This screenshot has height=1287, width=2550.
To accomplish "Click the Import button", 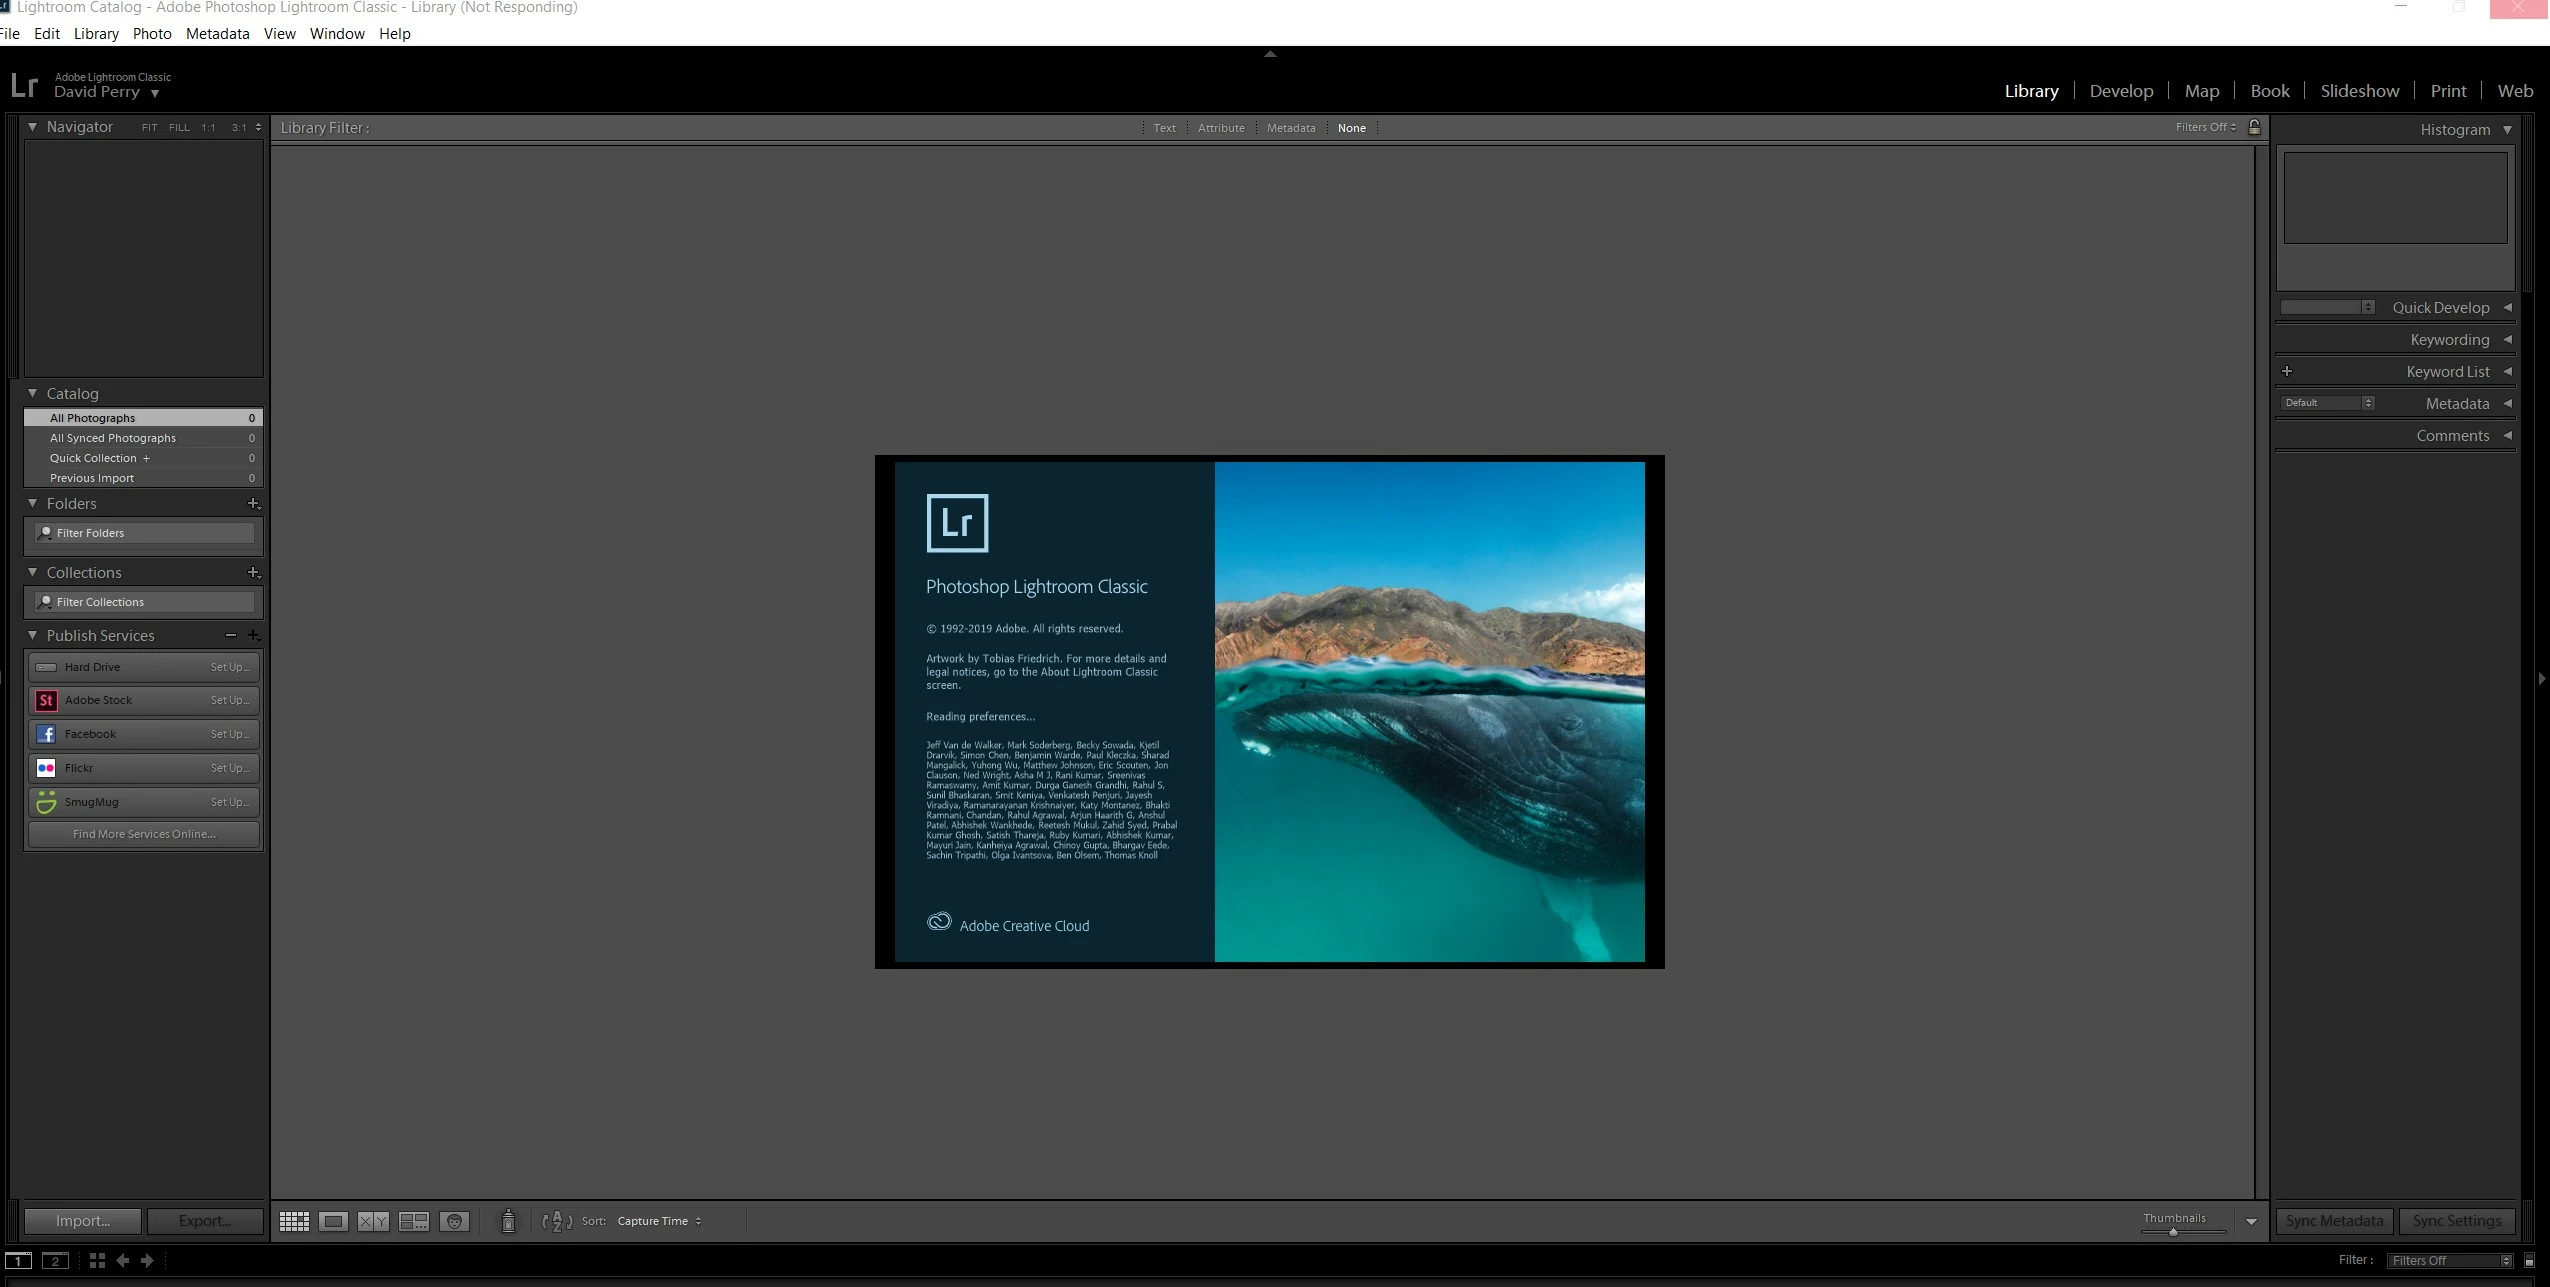I will (x=83, y=1221).
